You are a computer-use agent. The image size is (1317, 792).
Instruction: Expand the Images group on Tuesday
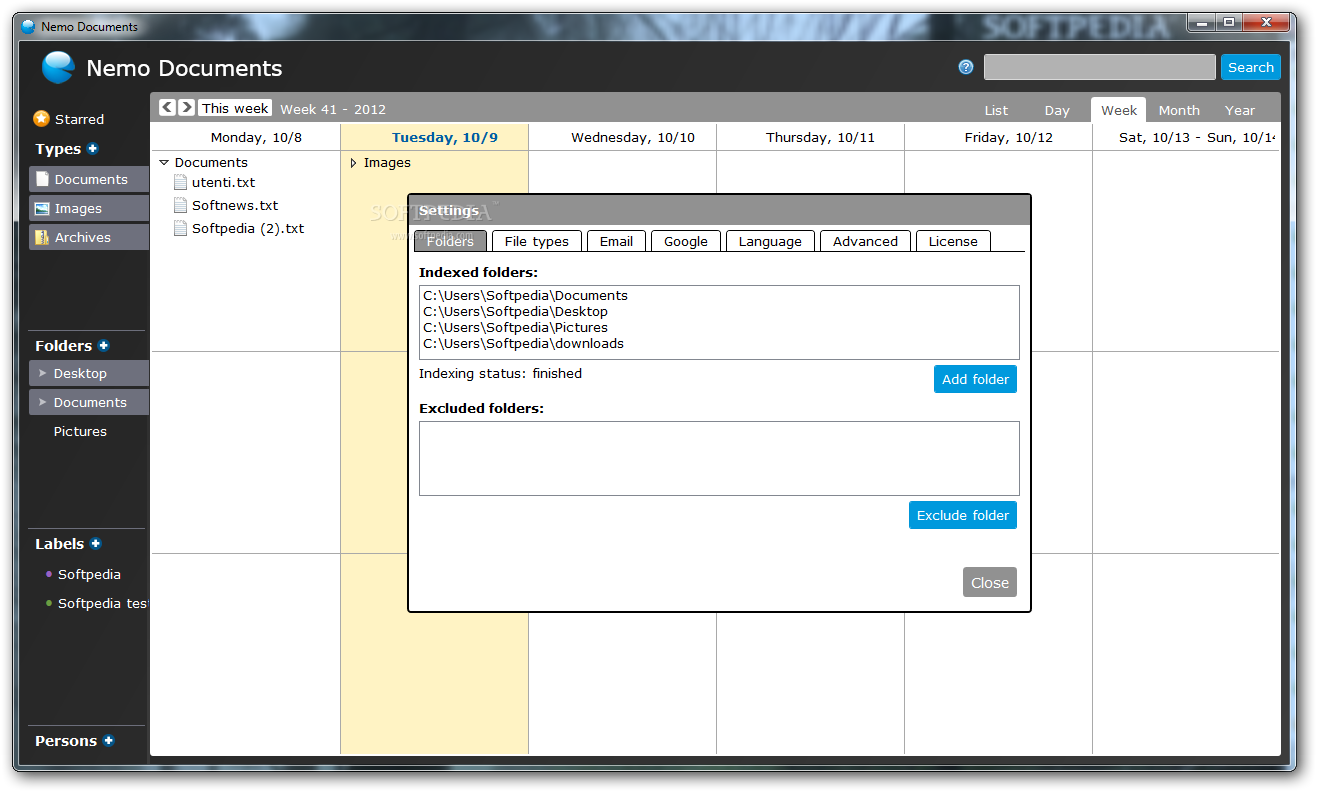(x=353, y=162)
